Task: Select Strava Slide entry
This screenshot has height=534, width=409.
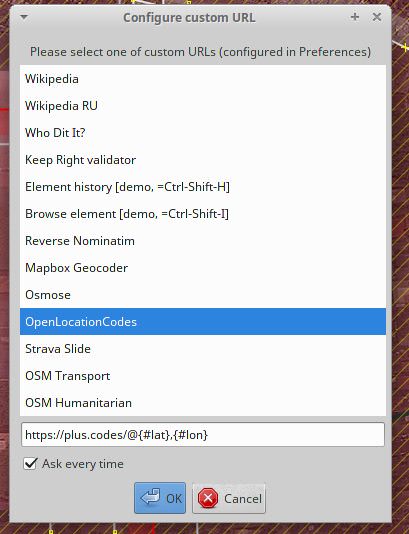Action: point(203,349)
